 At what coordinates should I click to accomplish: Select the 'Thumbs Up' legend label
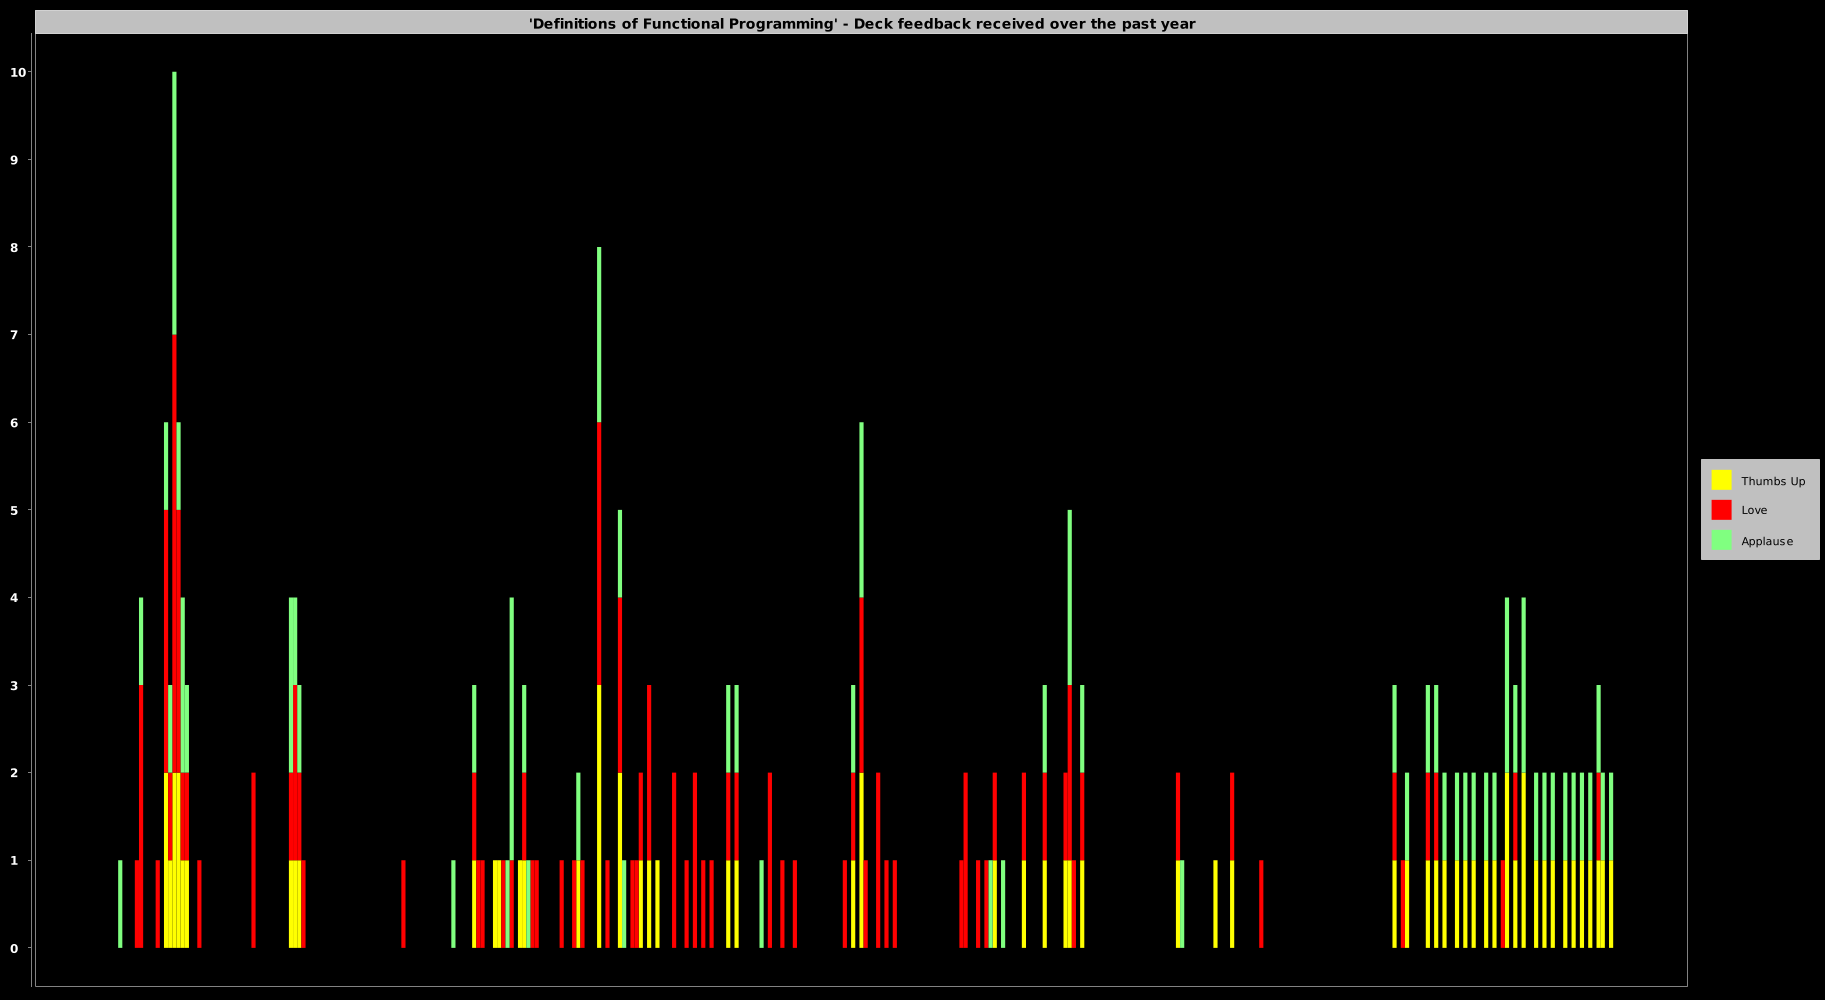click(x=1773, y=481)
